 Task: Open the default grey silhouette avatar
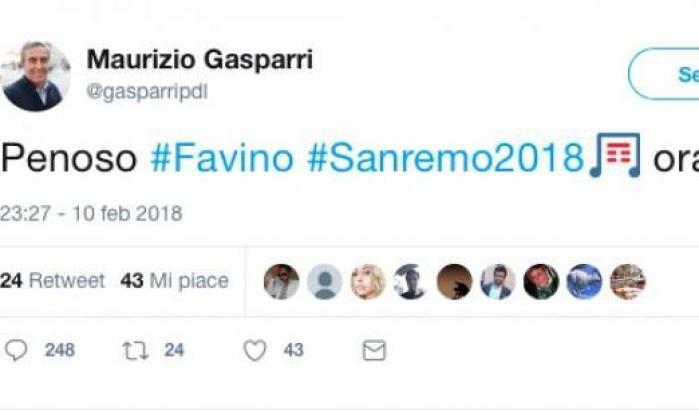point(325,281)
